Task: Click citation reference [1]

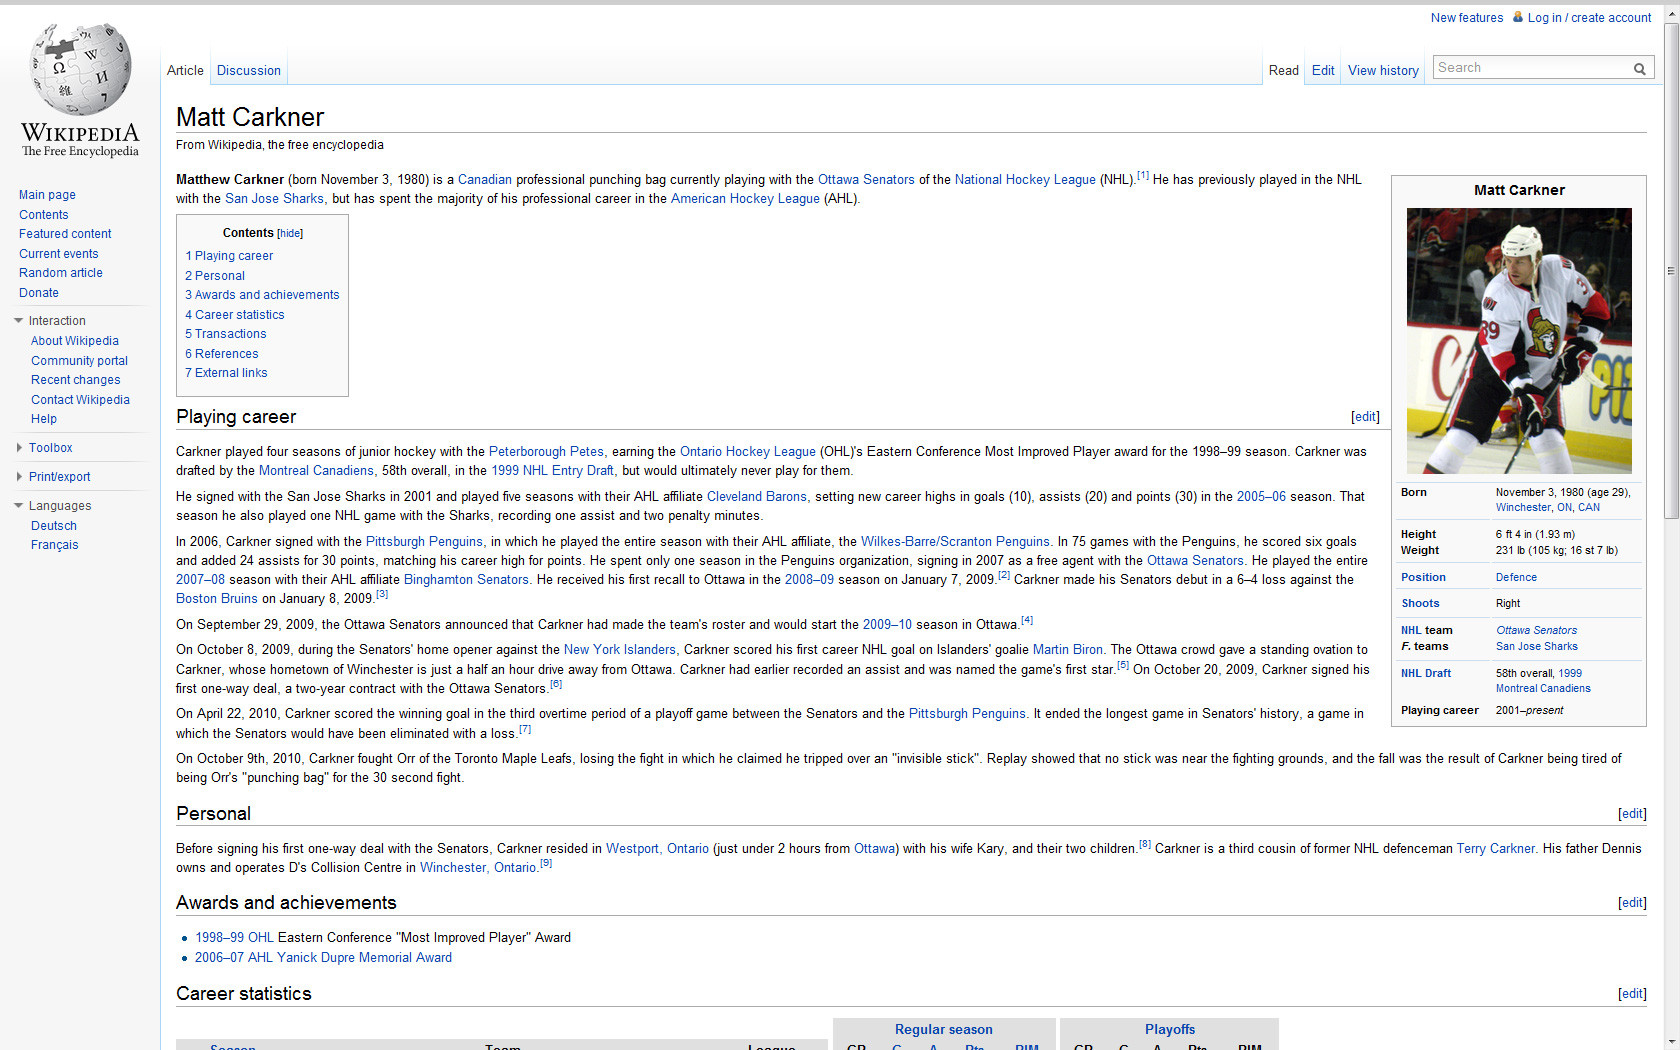Action: pyautogui.click(x=1142, y=176)
